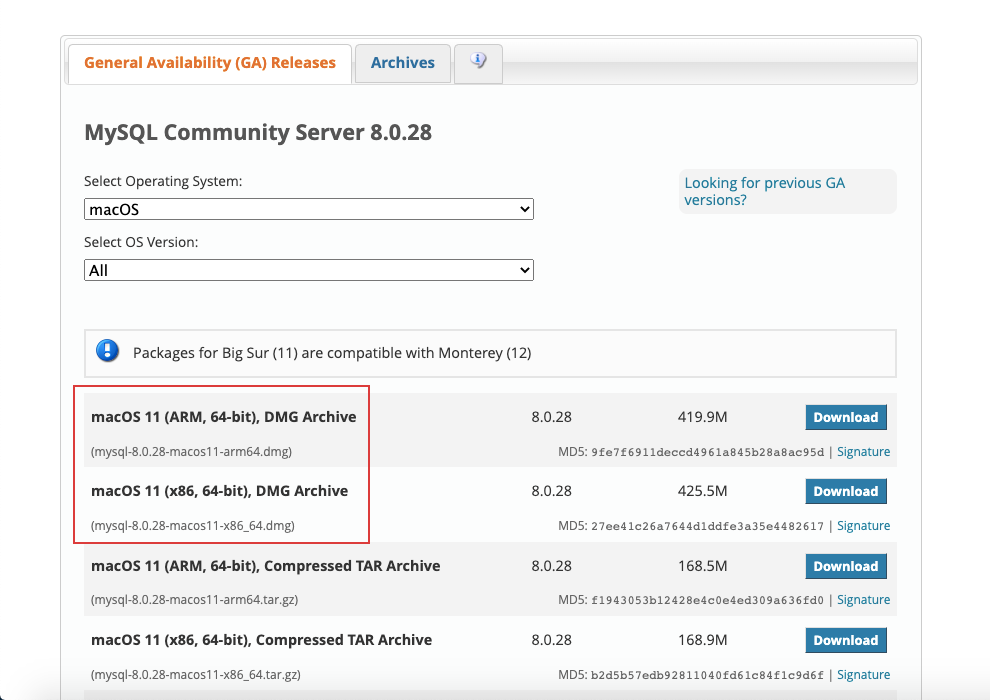Download macOS 11 ARM DMG Archive
The image size is (990, 700).
coord(845,418)
